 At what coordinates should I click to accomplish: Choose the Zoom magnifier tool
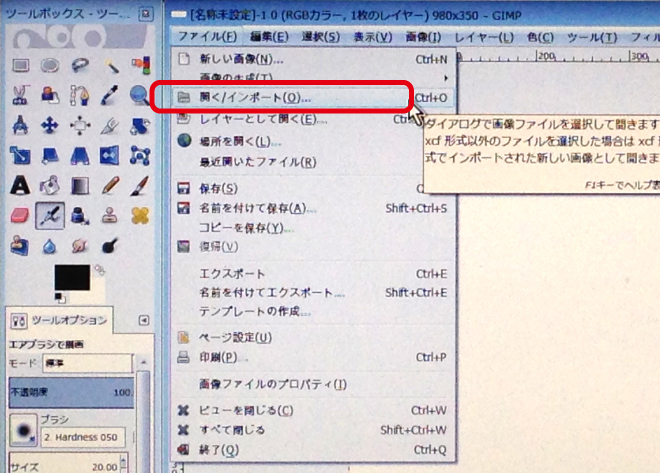[139, 97]
